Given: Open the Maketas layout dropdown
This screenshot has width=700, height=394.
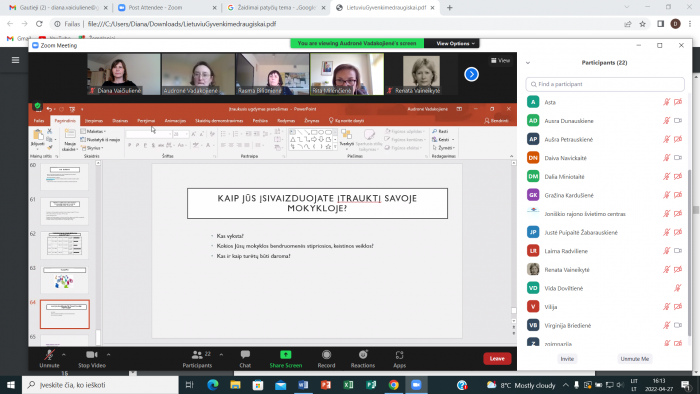Looking at the screenshot, I should [x=93, y=131].
